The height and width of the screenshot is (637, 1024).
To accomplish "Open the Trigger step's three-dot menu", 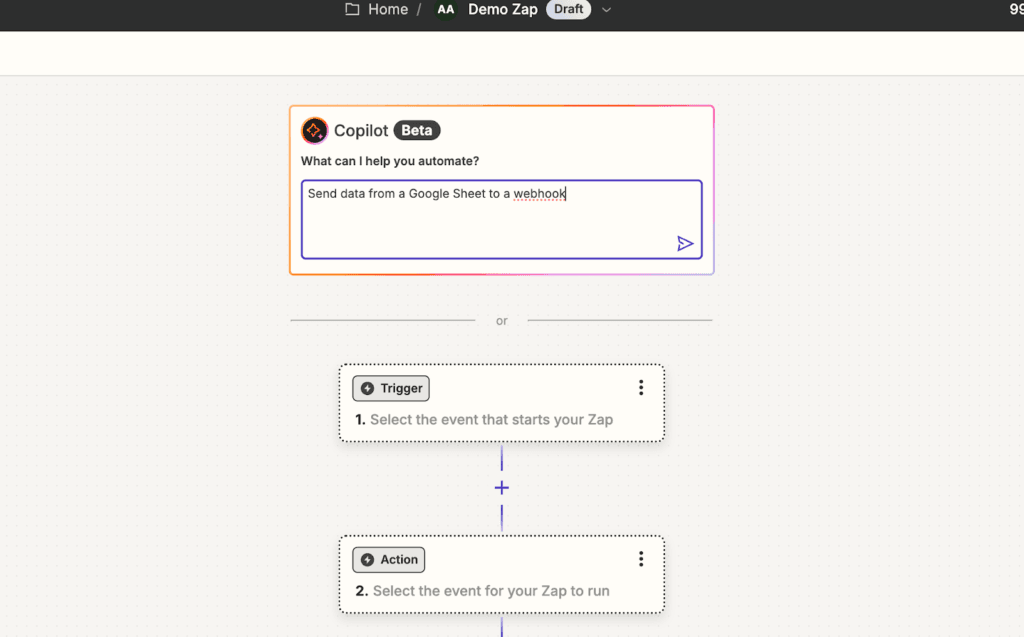I will click(641, 387).
